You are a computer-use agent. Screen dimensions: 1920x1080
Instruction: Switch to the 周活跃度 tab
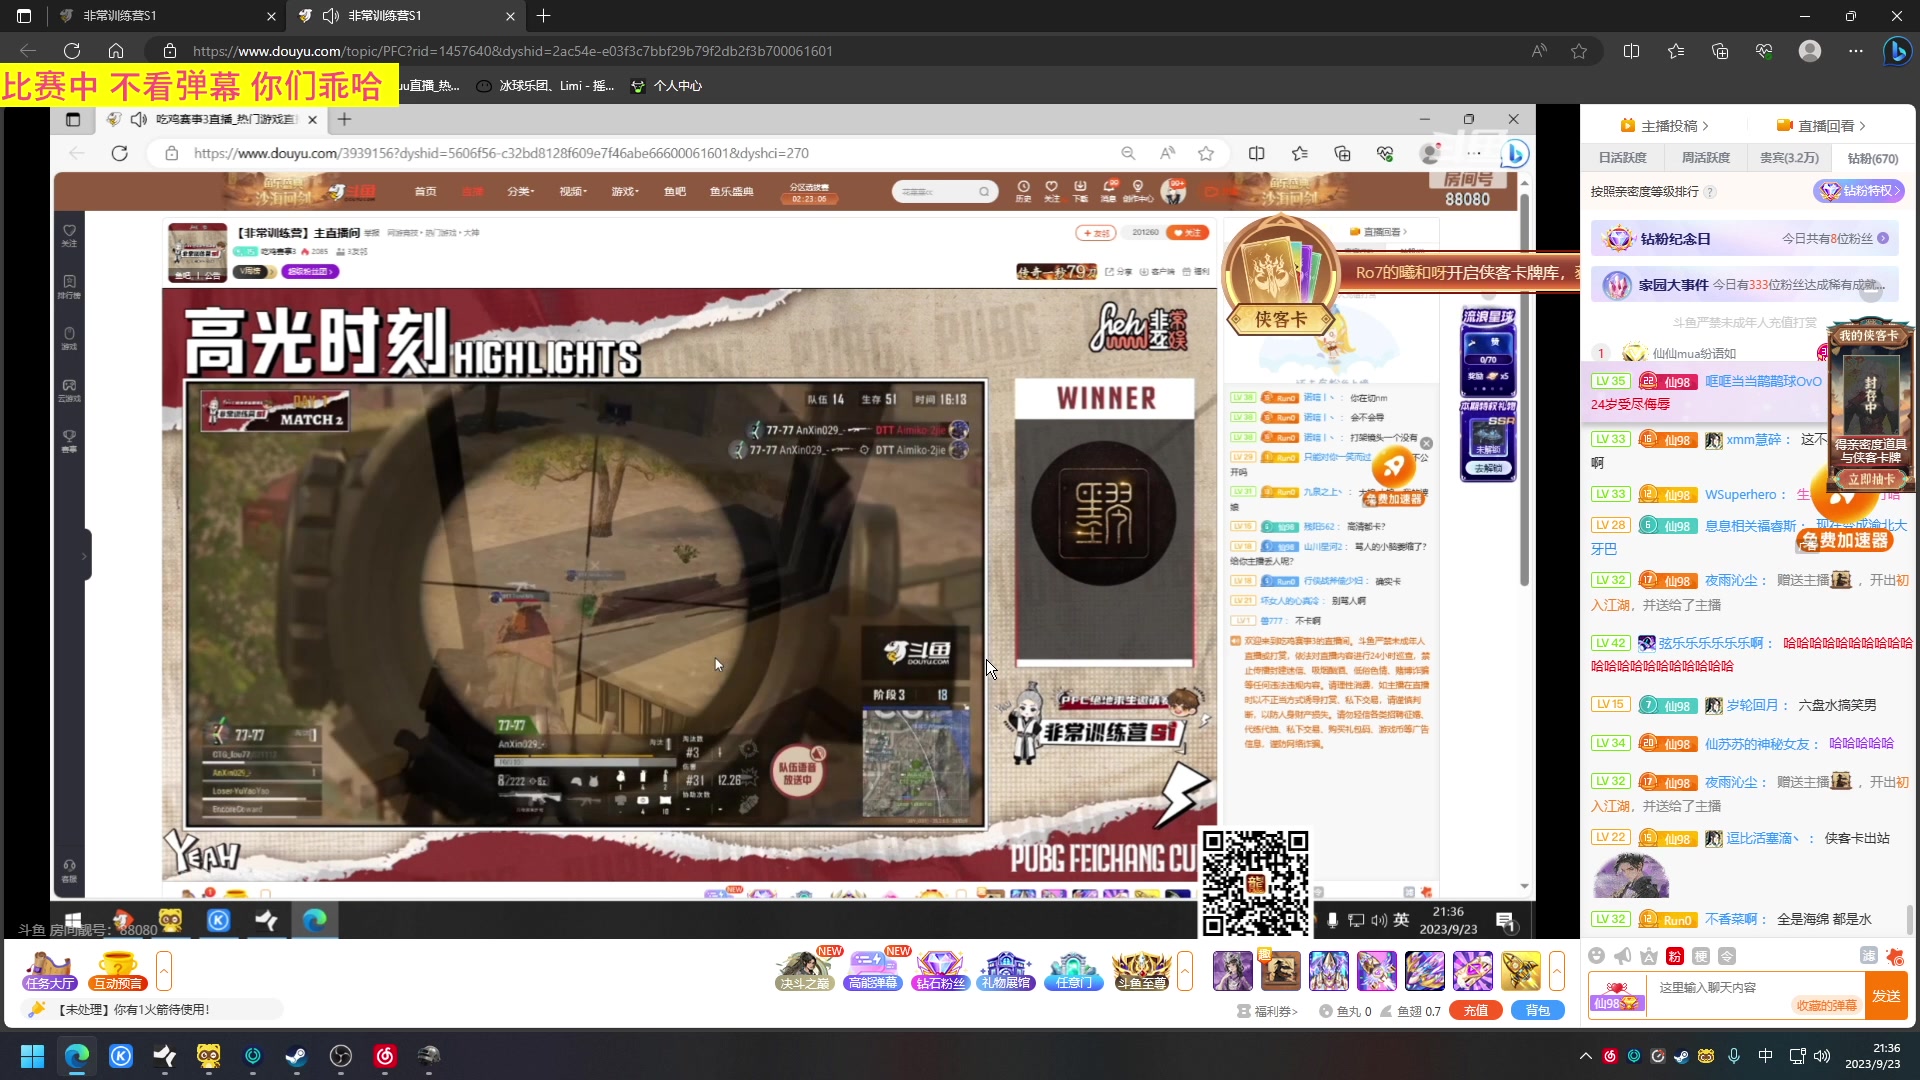[1705, 158]
